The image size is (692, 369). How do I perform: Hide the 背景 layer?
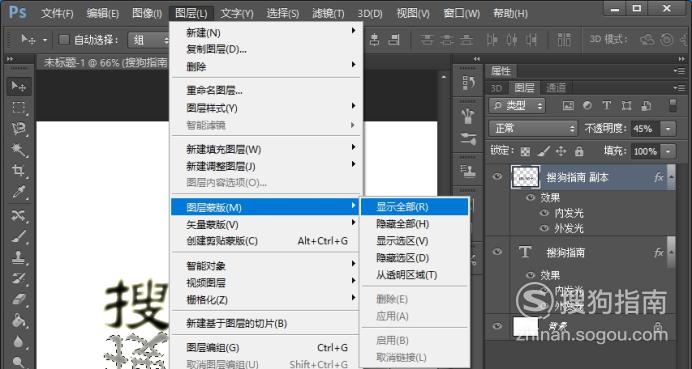(497, 326)
